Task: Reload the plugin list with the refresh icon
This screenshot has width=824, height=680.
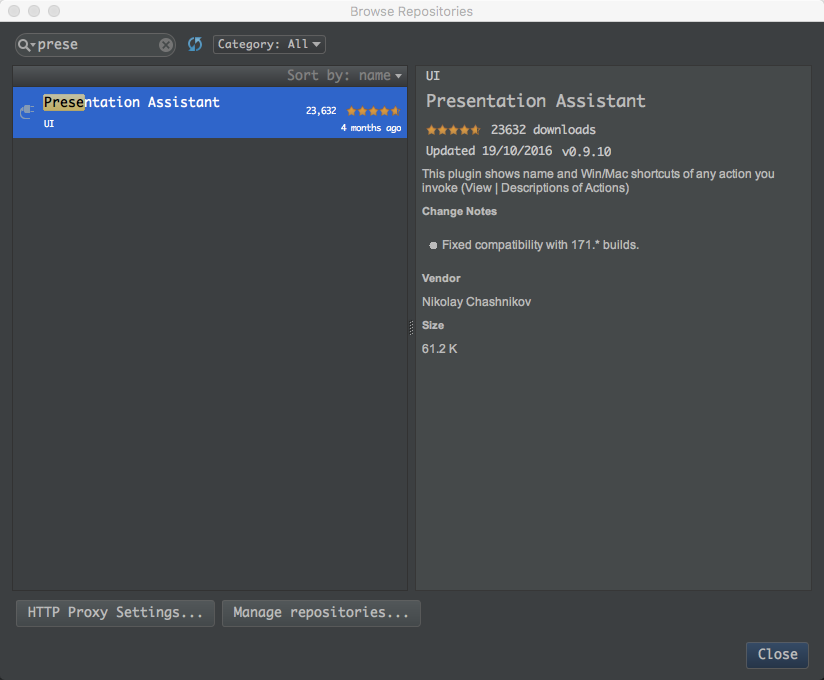Action: point(195,45)
